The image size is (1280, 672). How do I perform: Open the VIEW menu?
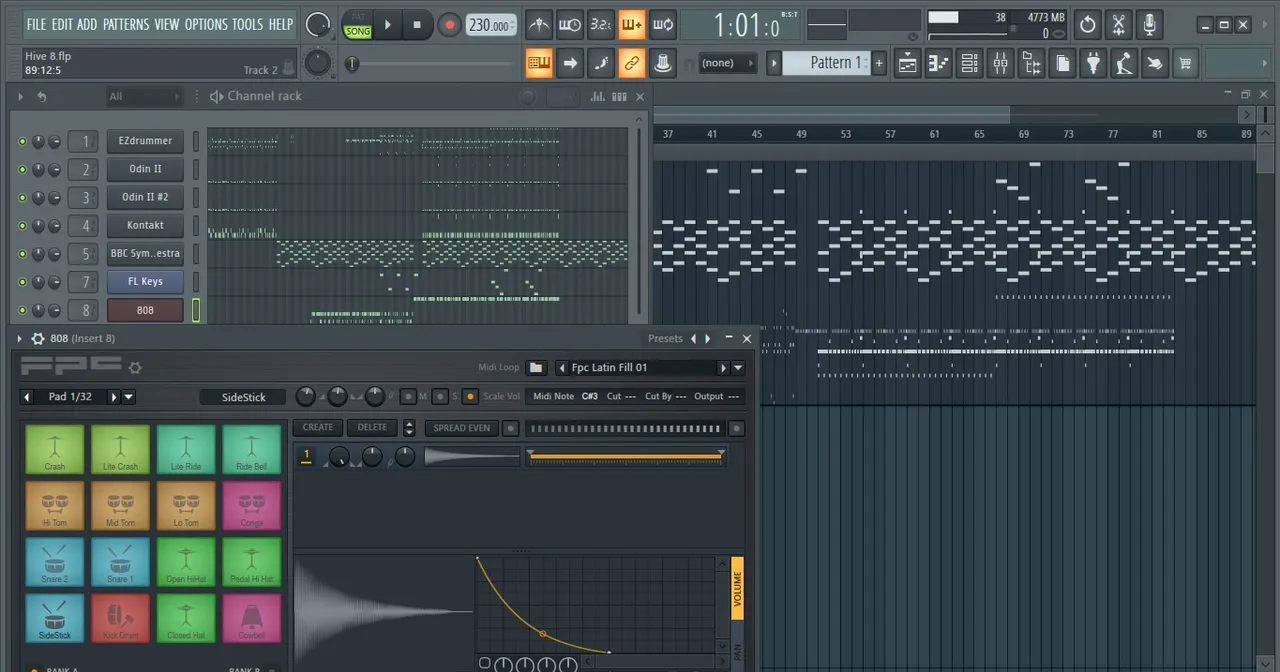(167, 24)
